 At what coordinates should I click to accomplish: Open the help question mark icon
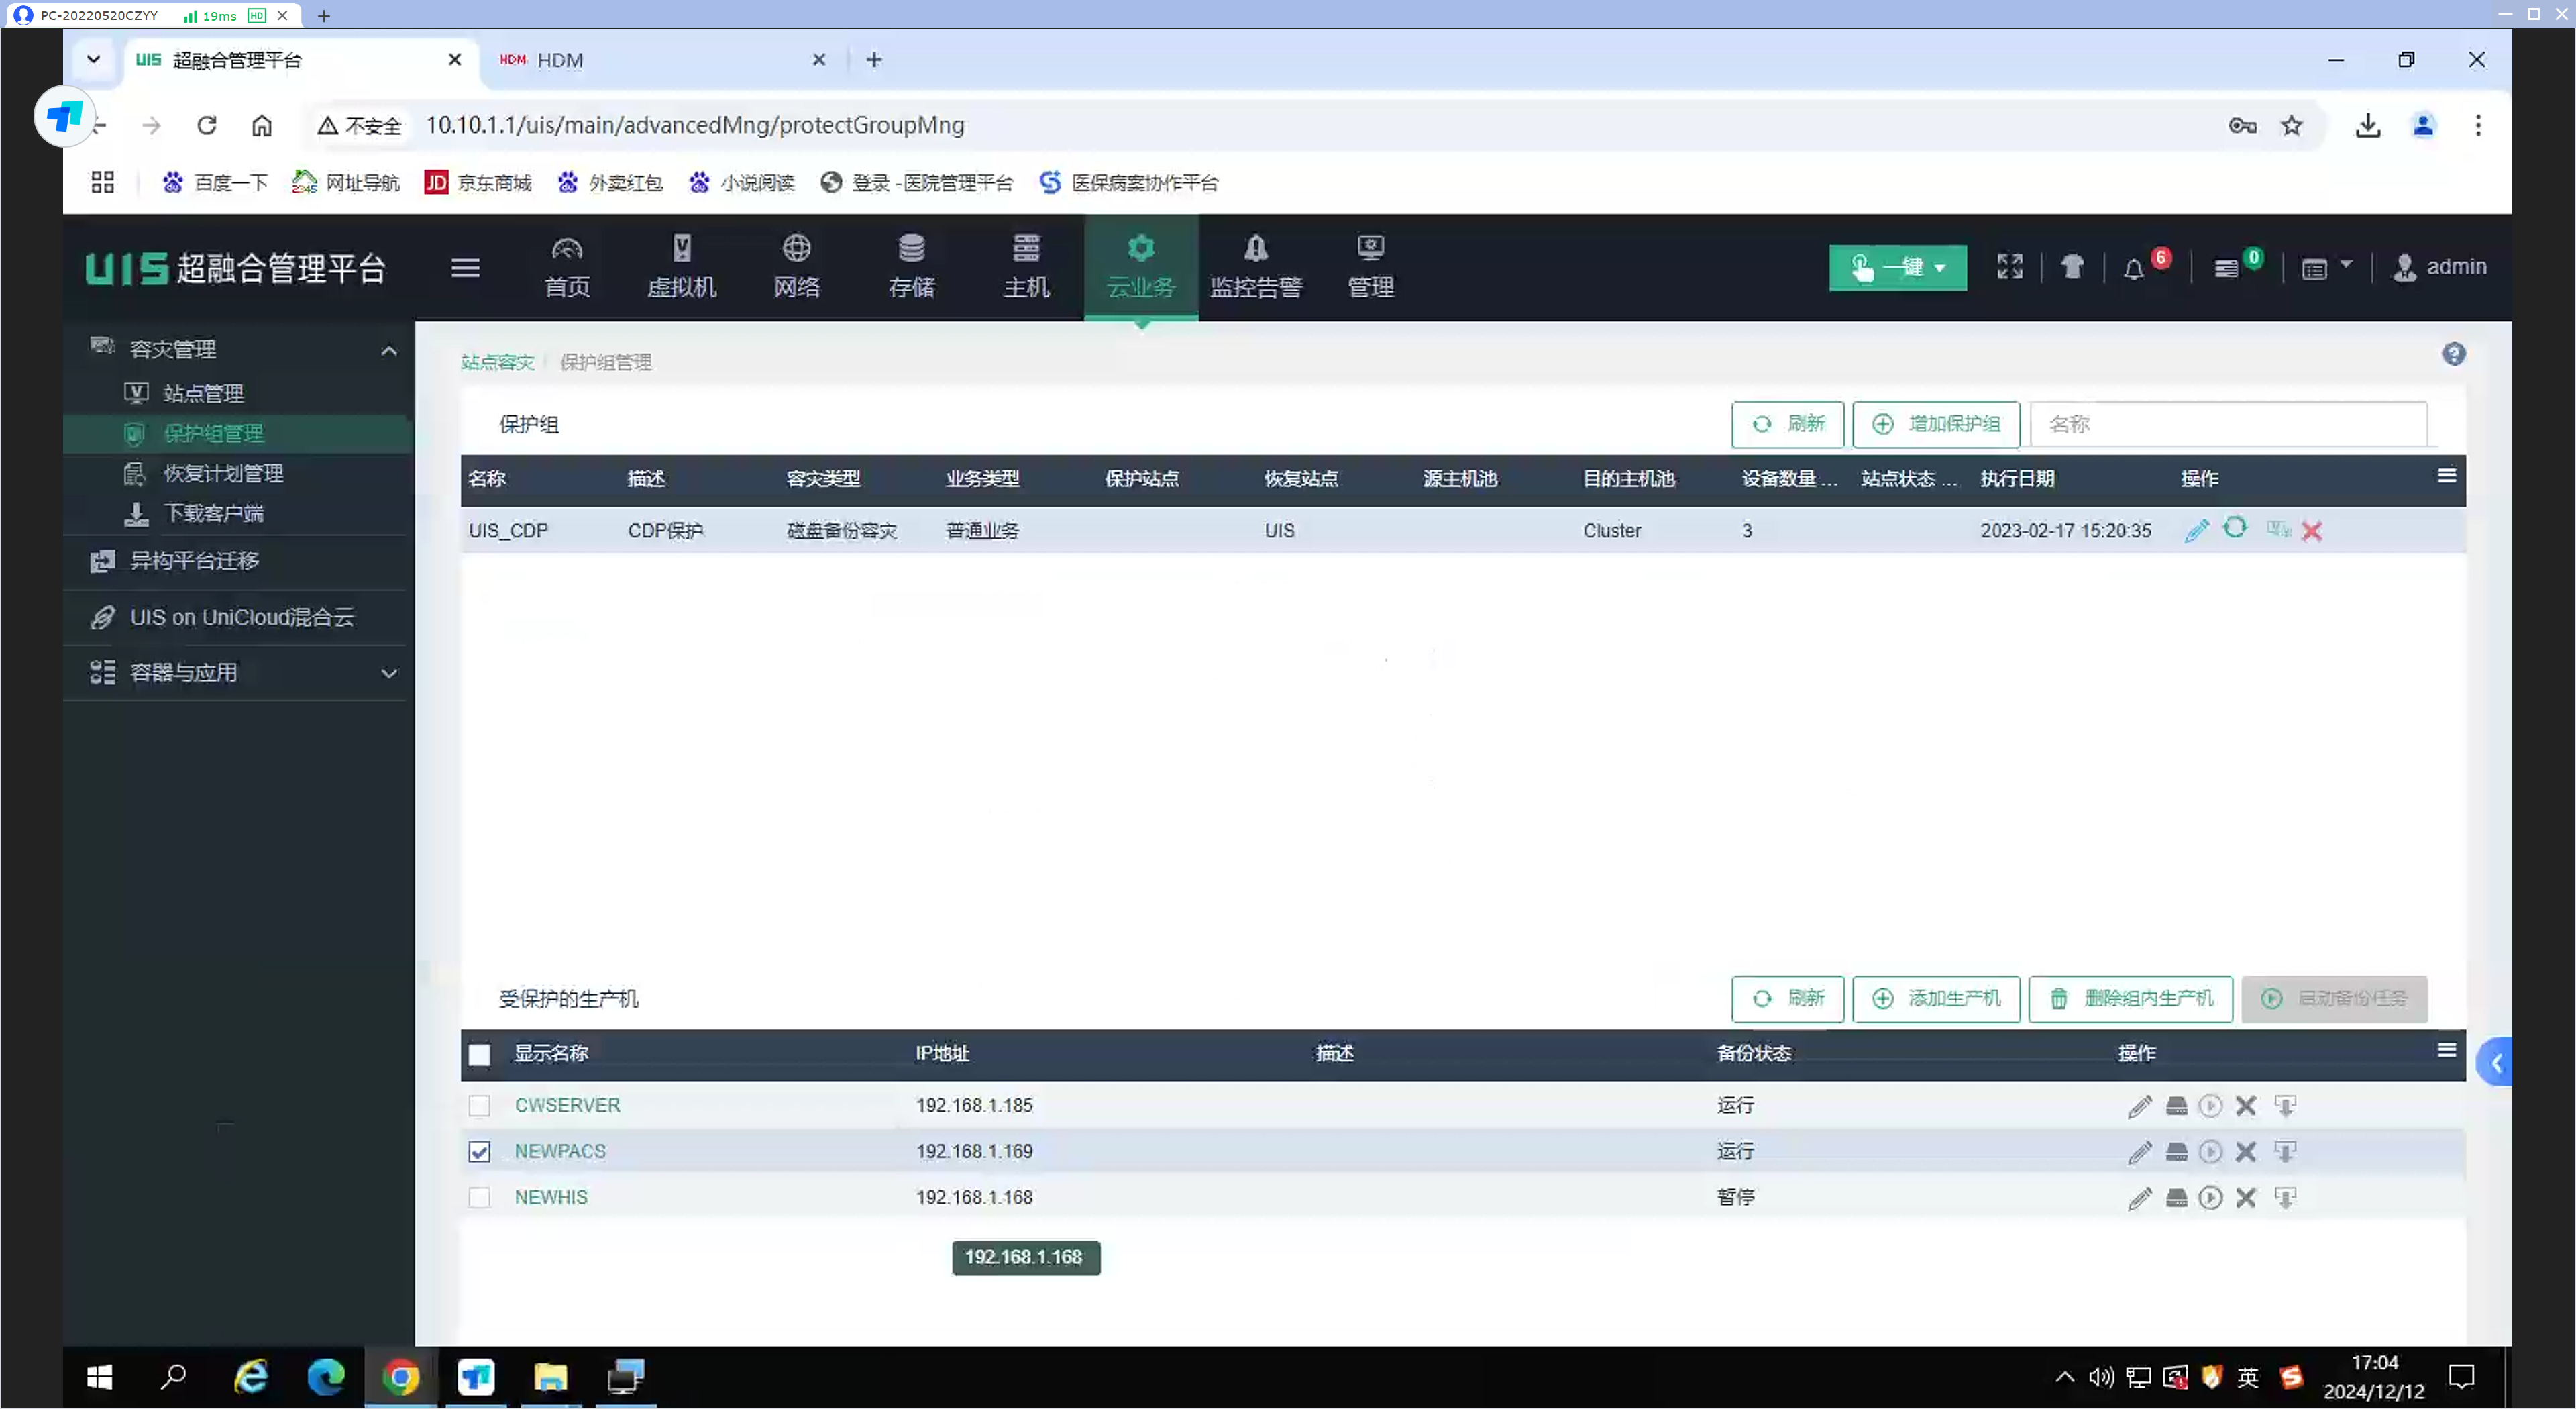point(2453,354)
